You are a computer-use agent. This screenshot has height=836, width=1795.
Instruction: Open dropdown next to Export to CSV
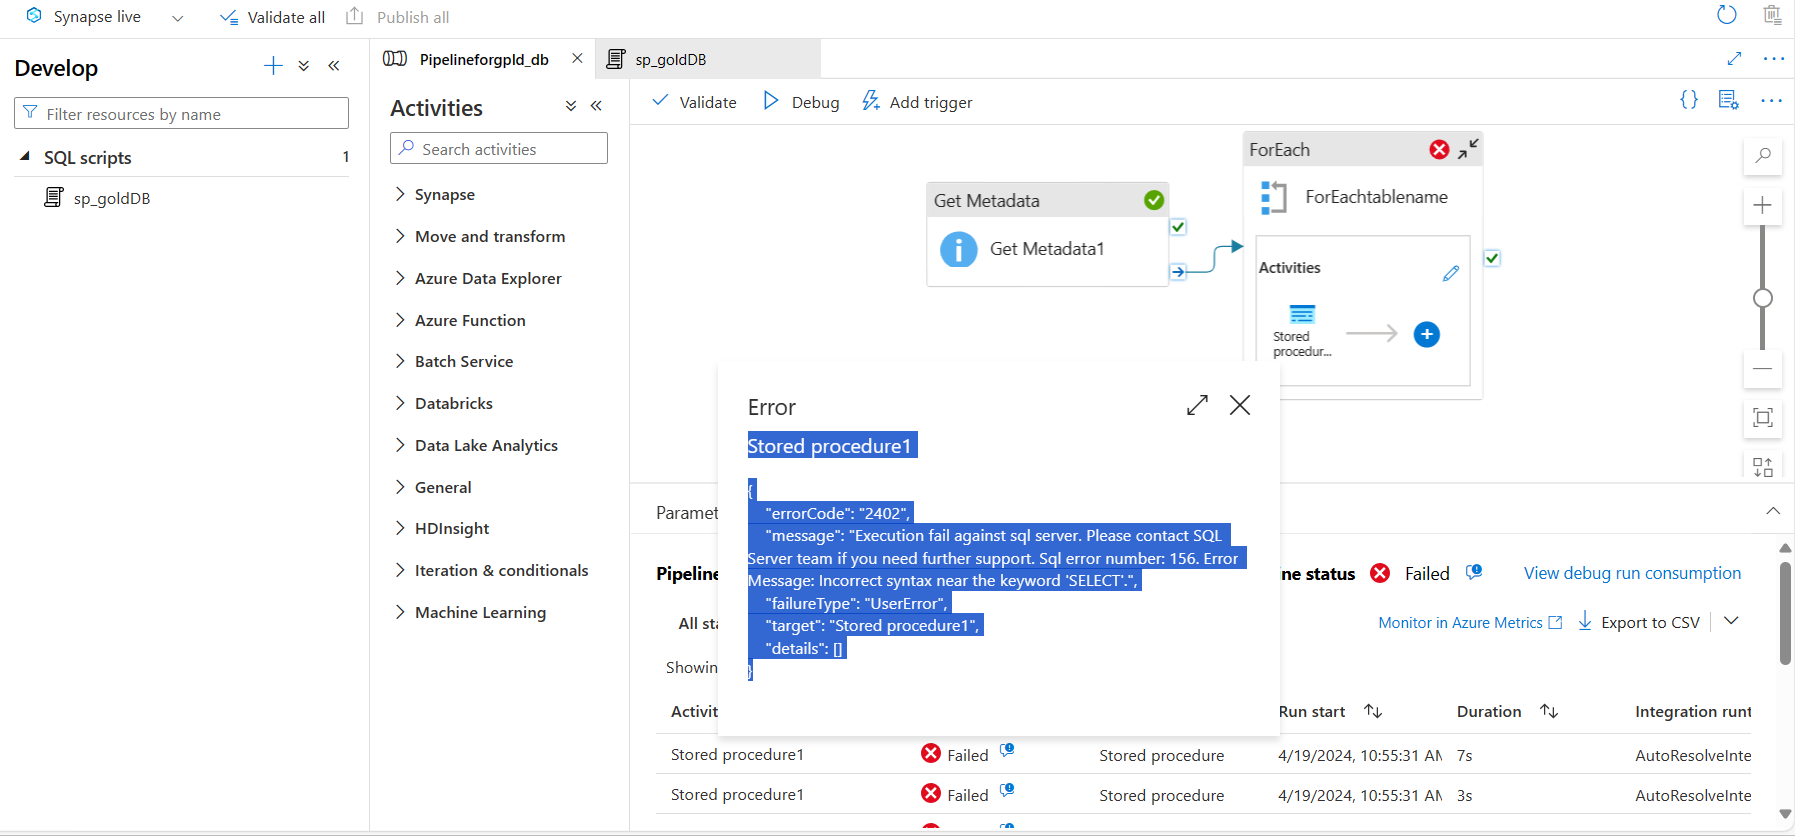click(1732, 621)
